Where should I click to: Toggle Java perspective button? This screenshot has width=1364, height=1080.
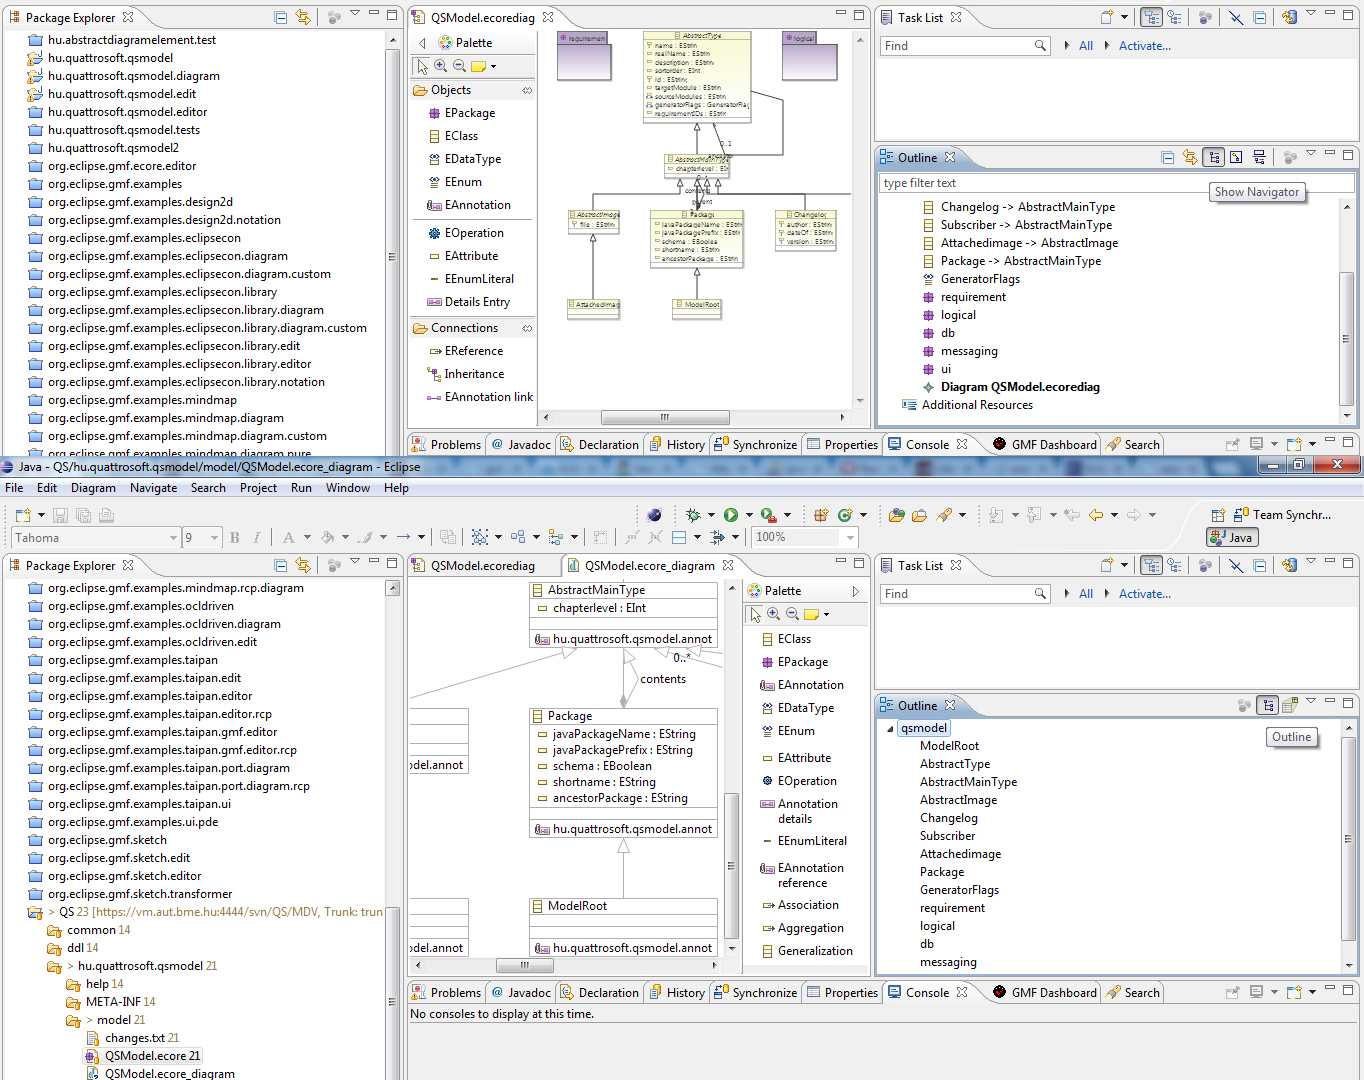pyautogui.click(x=1232, y=537)
